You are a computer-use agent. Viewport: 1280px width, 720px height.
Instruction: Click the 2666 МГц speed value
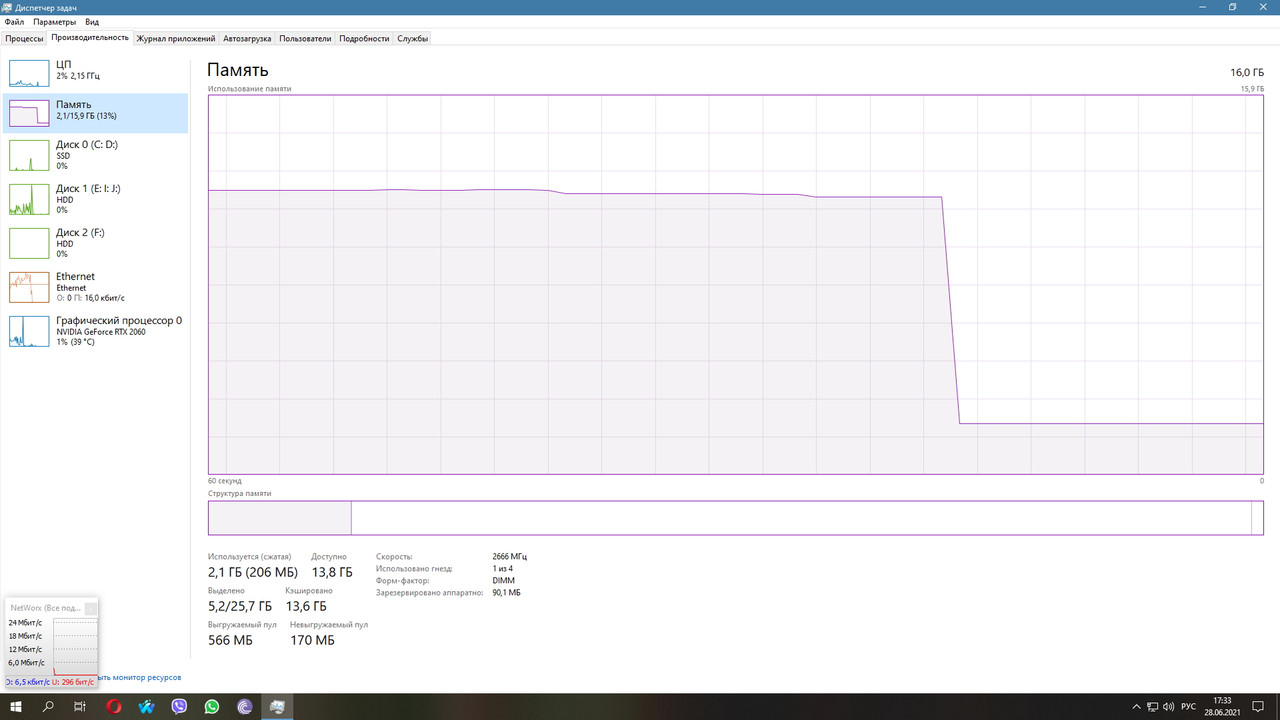pyautogui.click(x=509, y=556)
